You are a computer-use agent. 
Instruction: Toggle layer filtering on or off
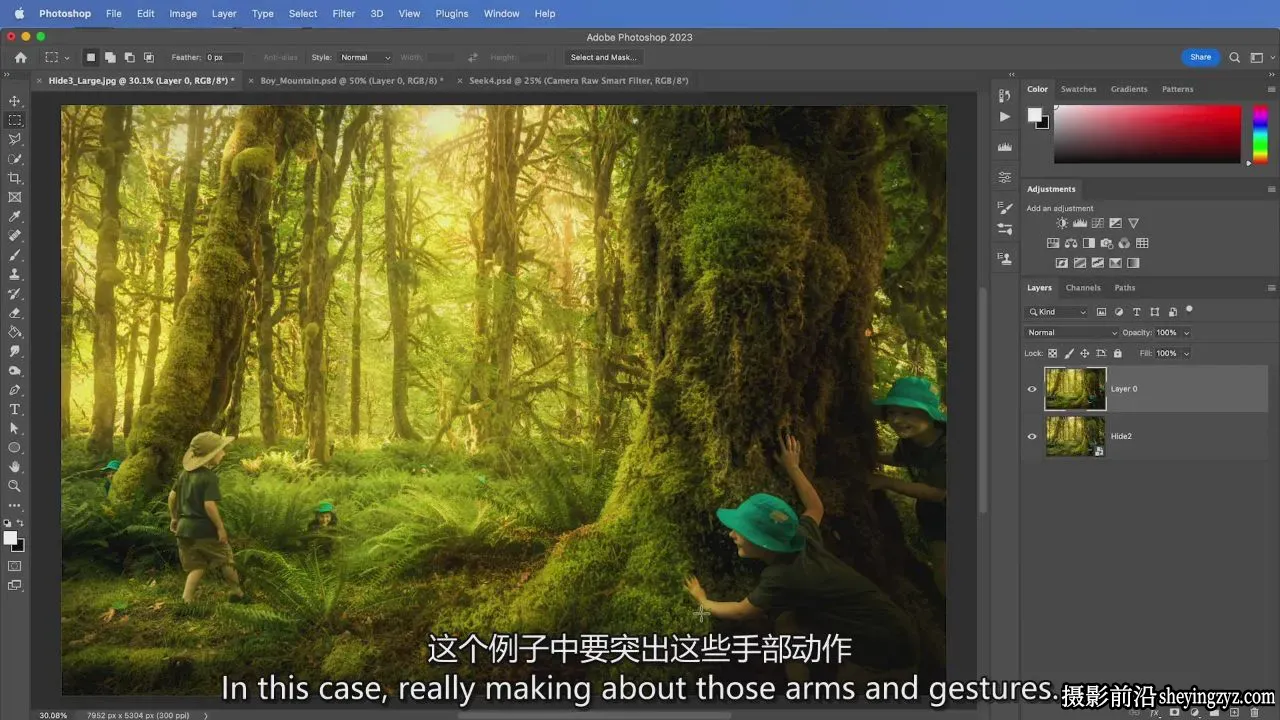[1189, 310]
